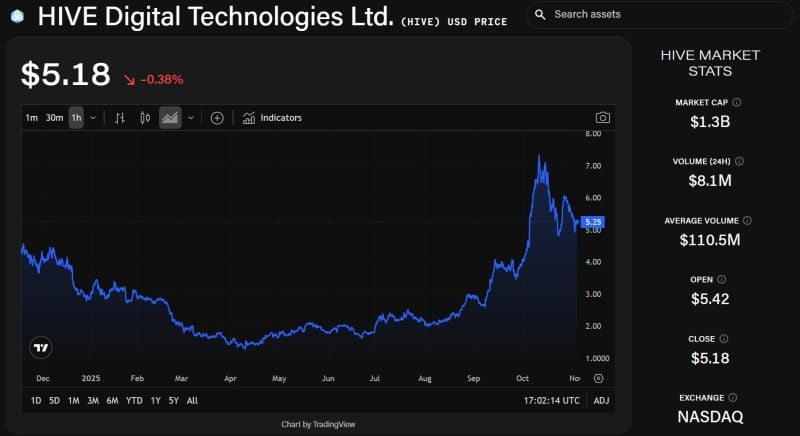The height and width of the screenshot is (436, 800).
Task: Open the Chart by TradingView link
Action: (x=318, y=424)
